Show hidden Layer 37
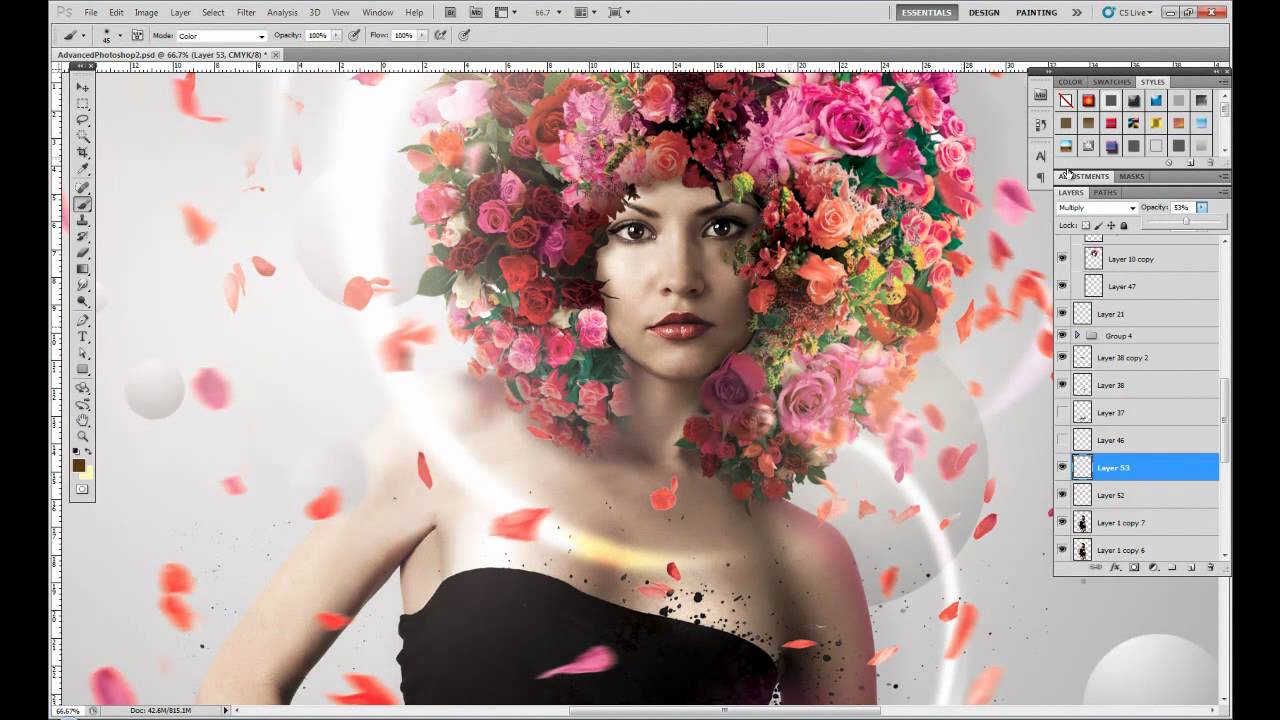 pyautogui.click(x=1062, y=412)
